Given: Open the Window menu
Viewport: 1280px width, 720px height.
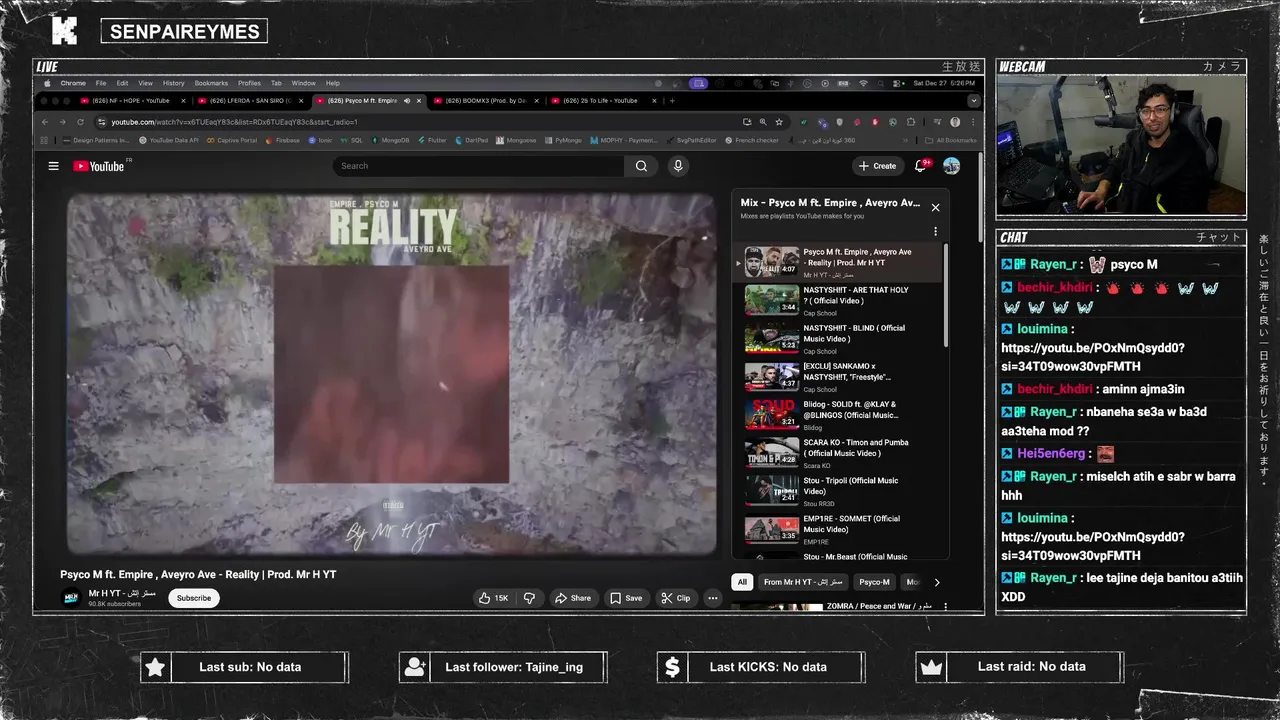Looking at the screenshot, I should click(303, 83).
